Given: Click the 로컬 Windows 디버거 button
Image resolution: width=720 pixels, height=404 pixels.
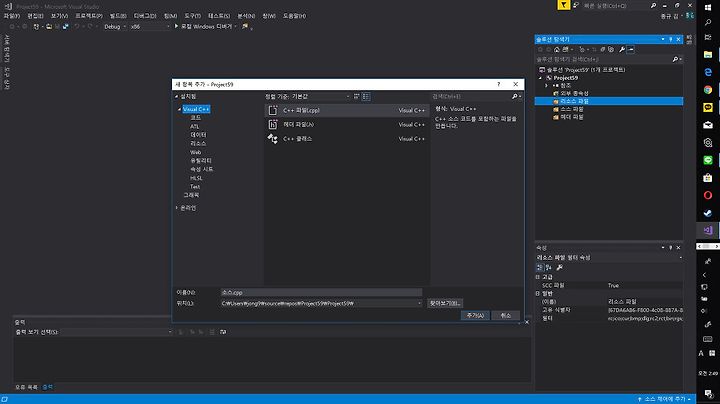Looking at the screenshot, I should click(x=205, y=27).
